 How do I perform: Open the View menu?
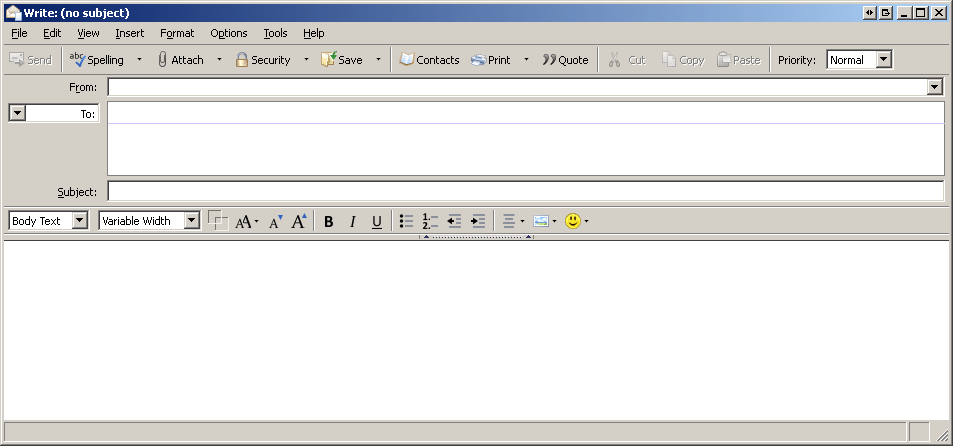pos(88,33)
